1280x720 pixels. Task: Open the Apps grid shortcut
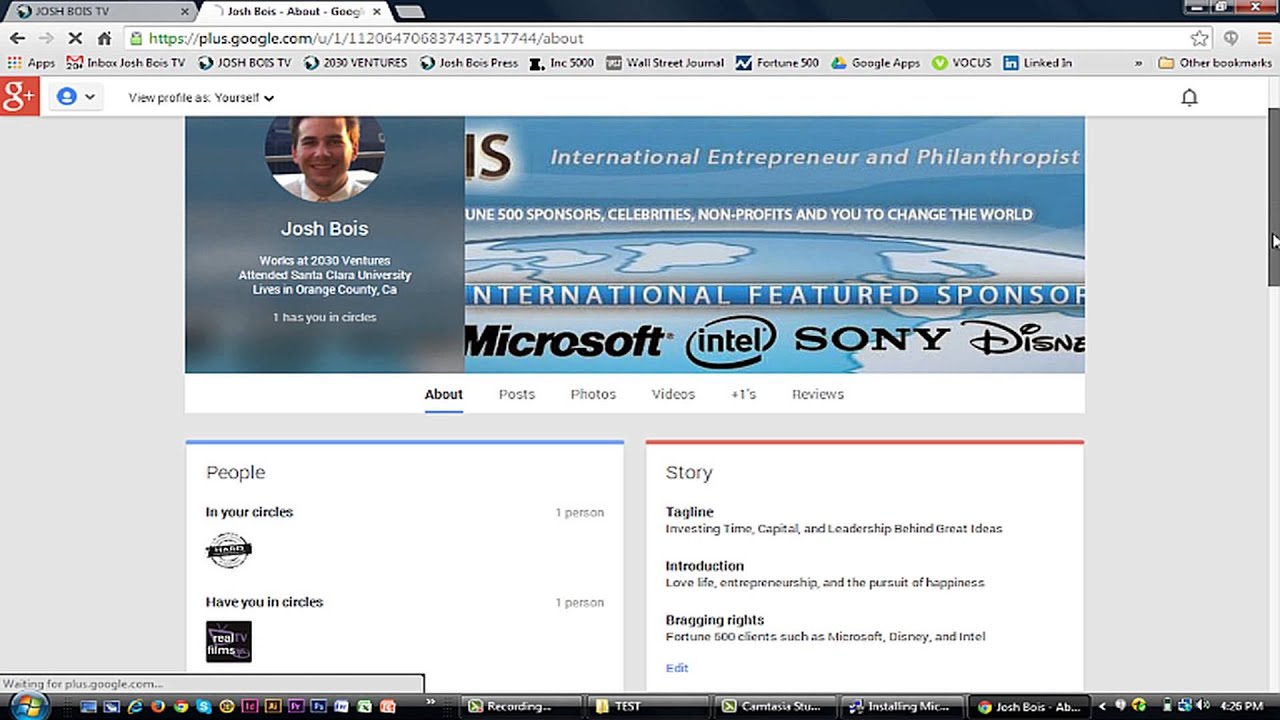point(31,62)
